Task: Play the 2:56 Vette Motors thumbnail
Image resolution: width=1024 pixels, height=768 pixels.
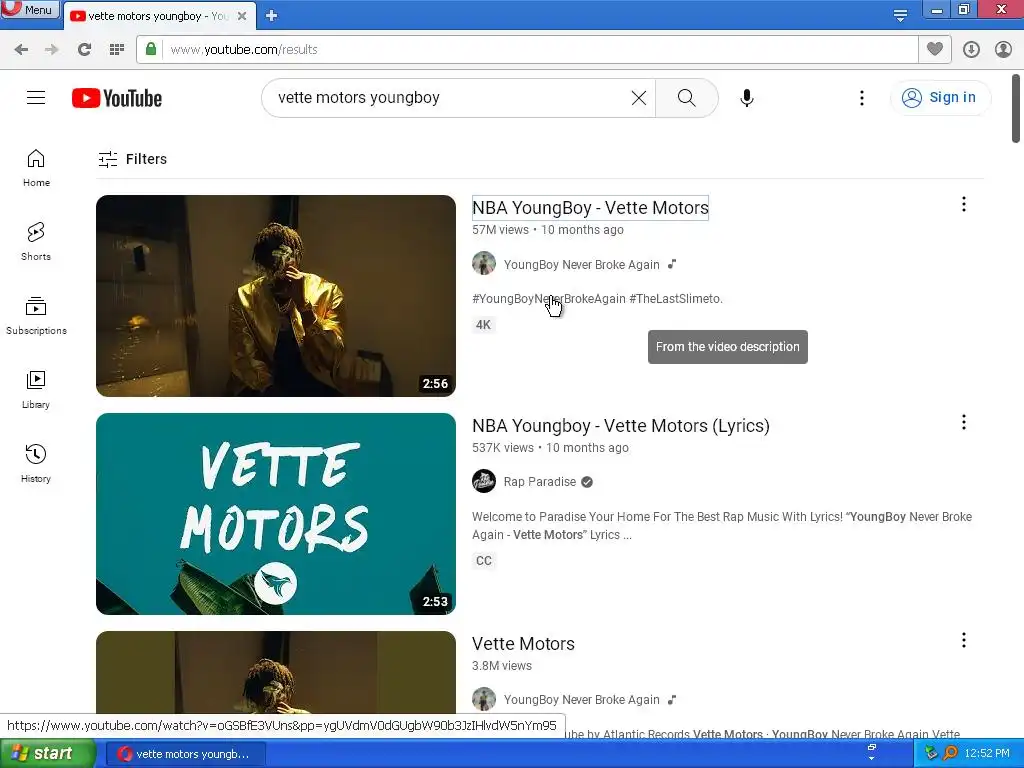Action: (x=276, y=296)
